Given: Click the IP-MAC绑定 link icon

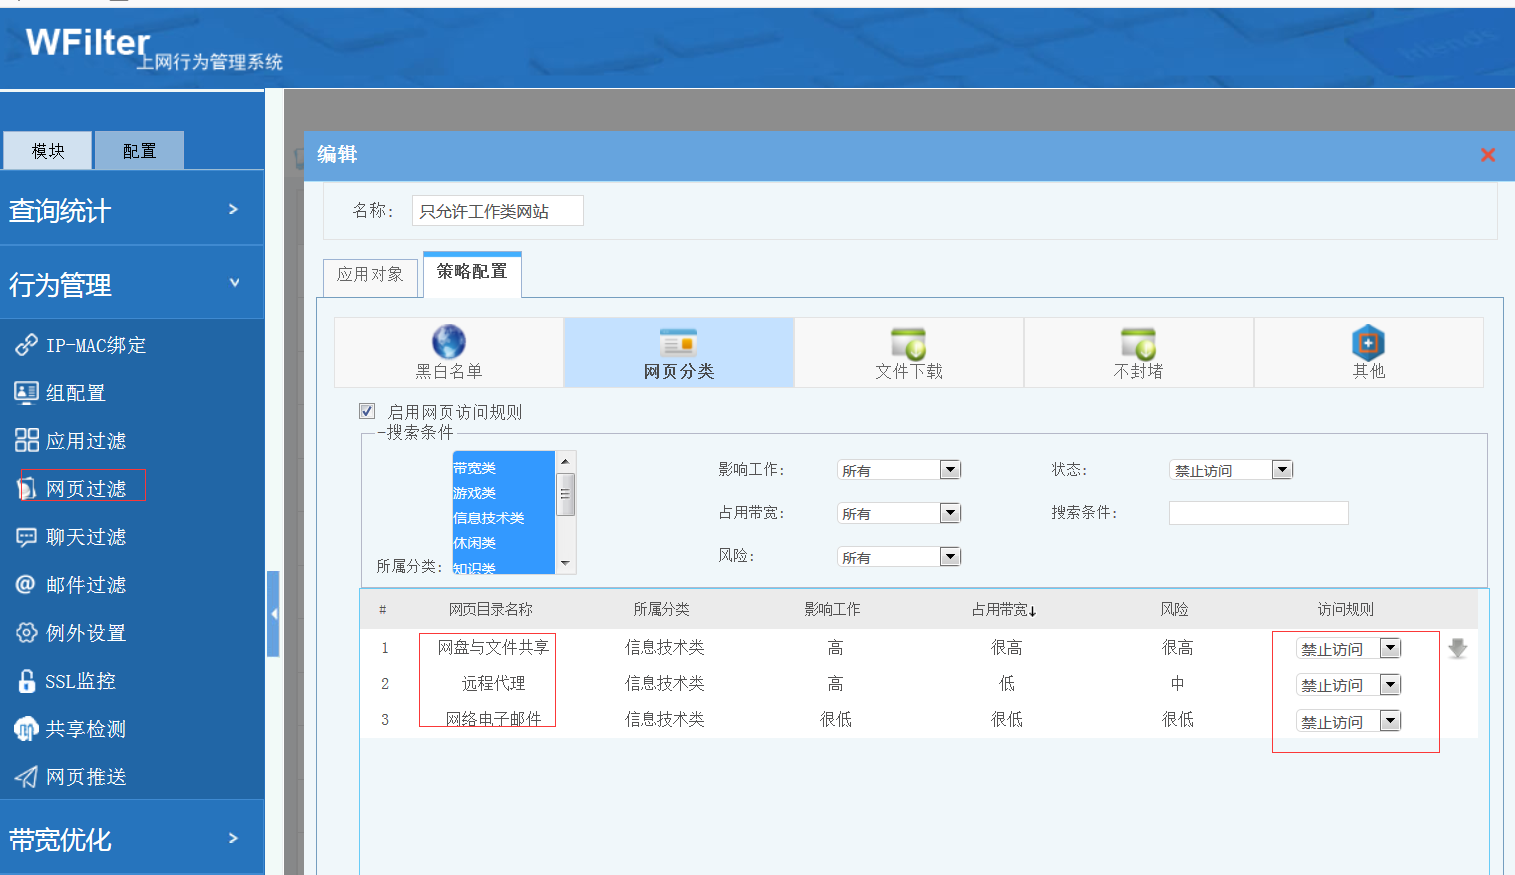Looking at the screenshot, I should tap(26, 345).
